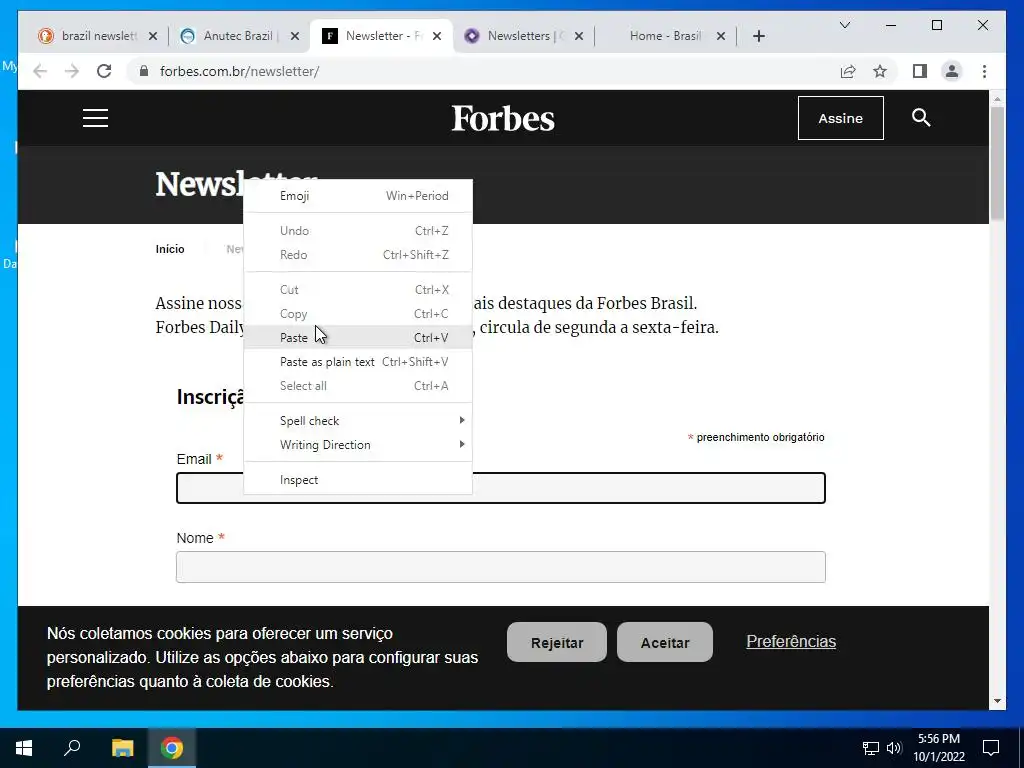Close the 'Home - Brasil' tab
Image resolution: width=1024 pixels, height=768 pixels.
[720, 36]
